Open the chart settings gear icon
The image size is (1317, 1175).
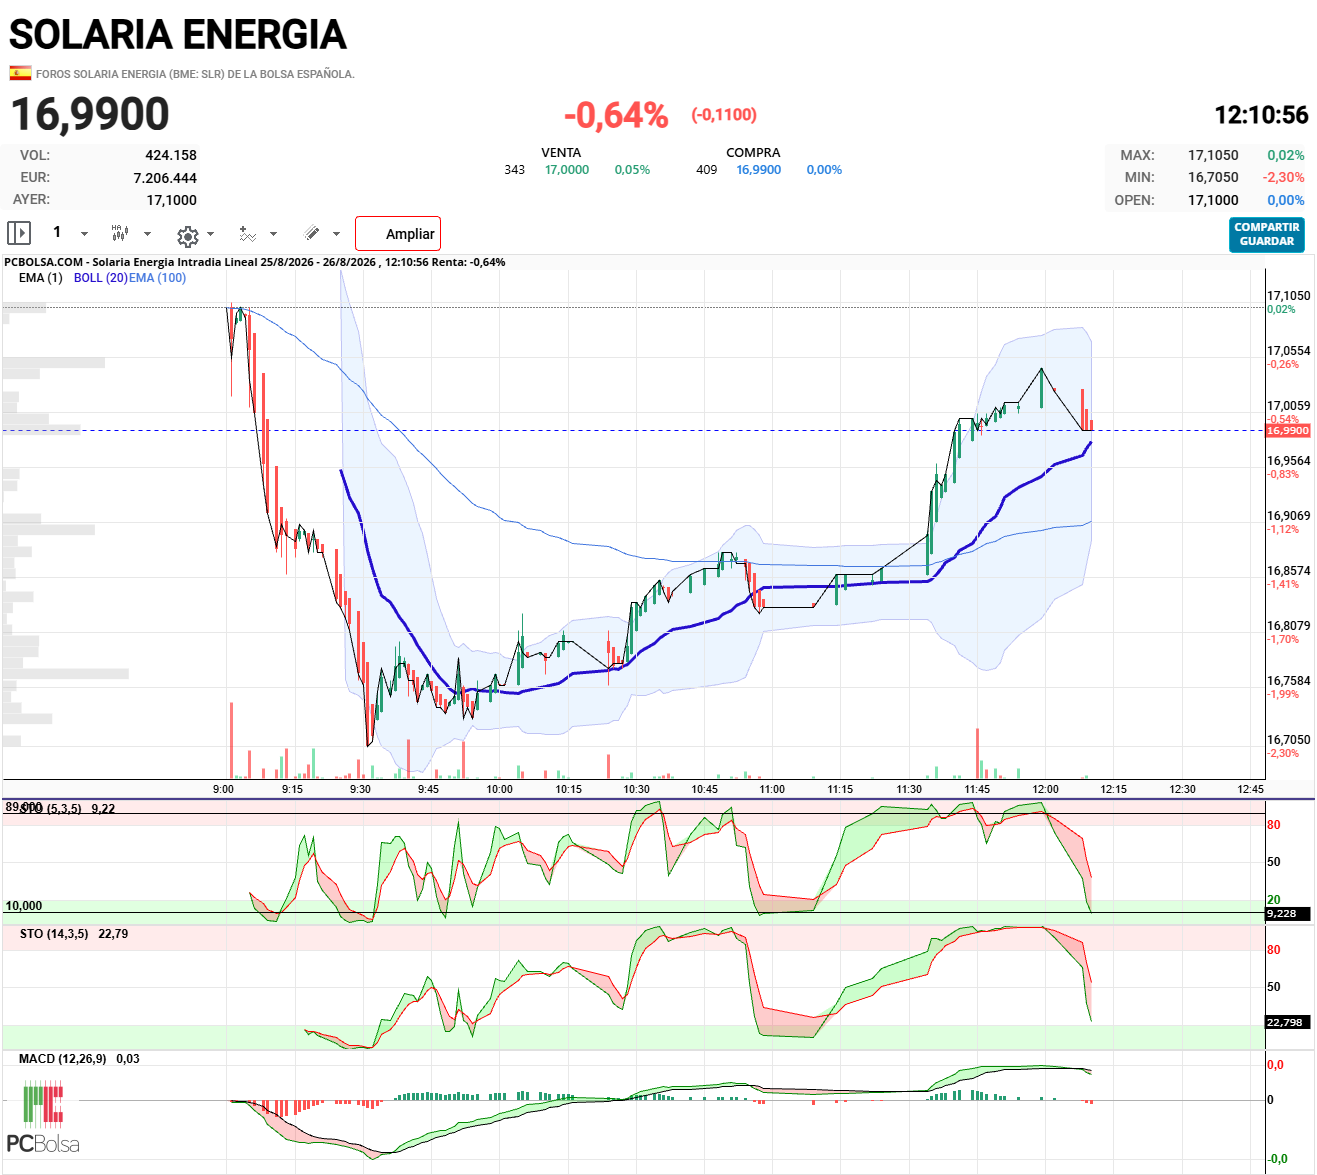click(x=187, y=236)
